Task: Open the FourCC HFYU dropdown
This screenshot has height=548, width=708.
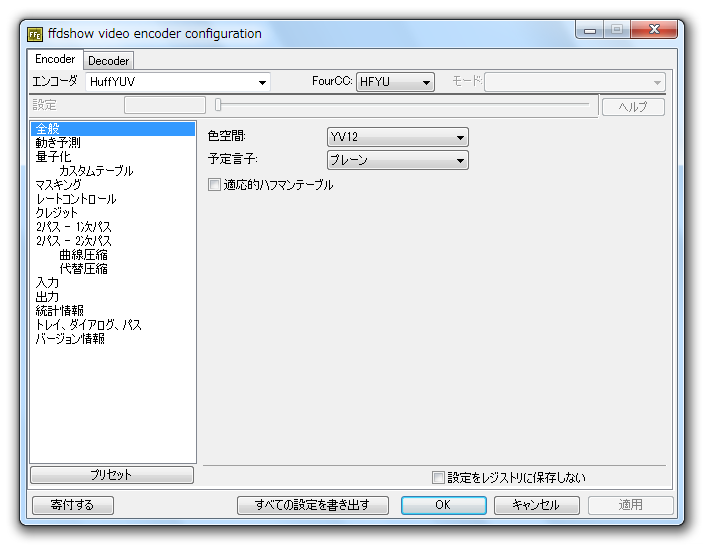Action: point(395,82)
